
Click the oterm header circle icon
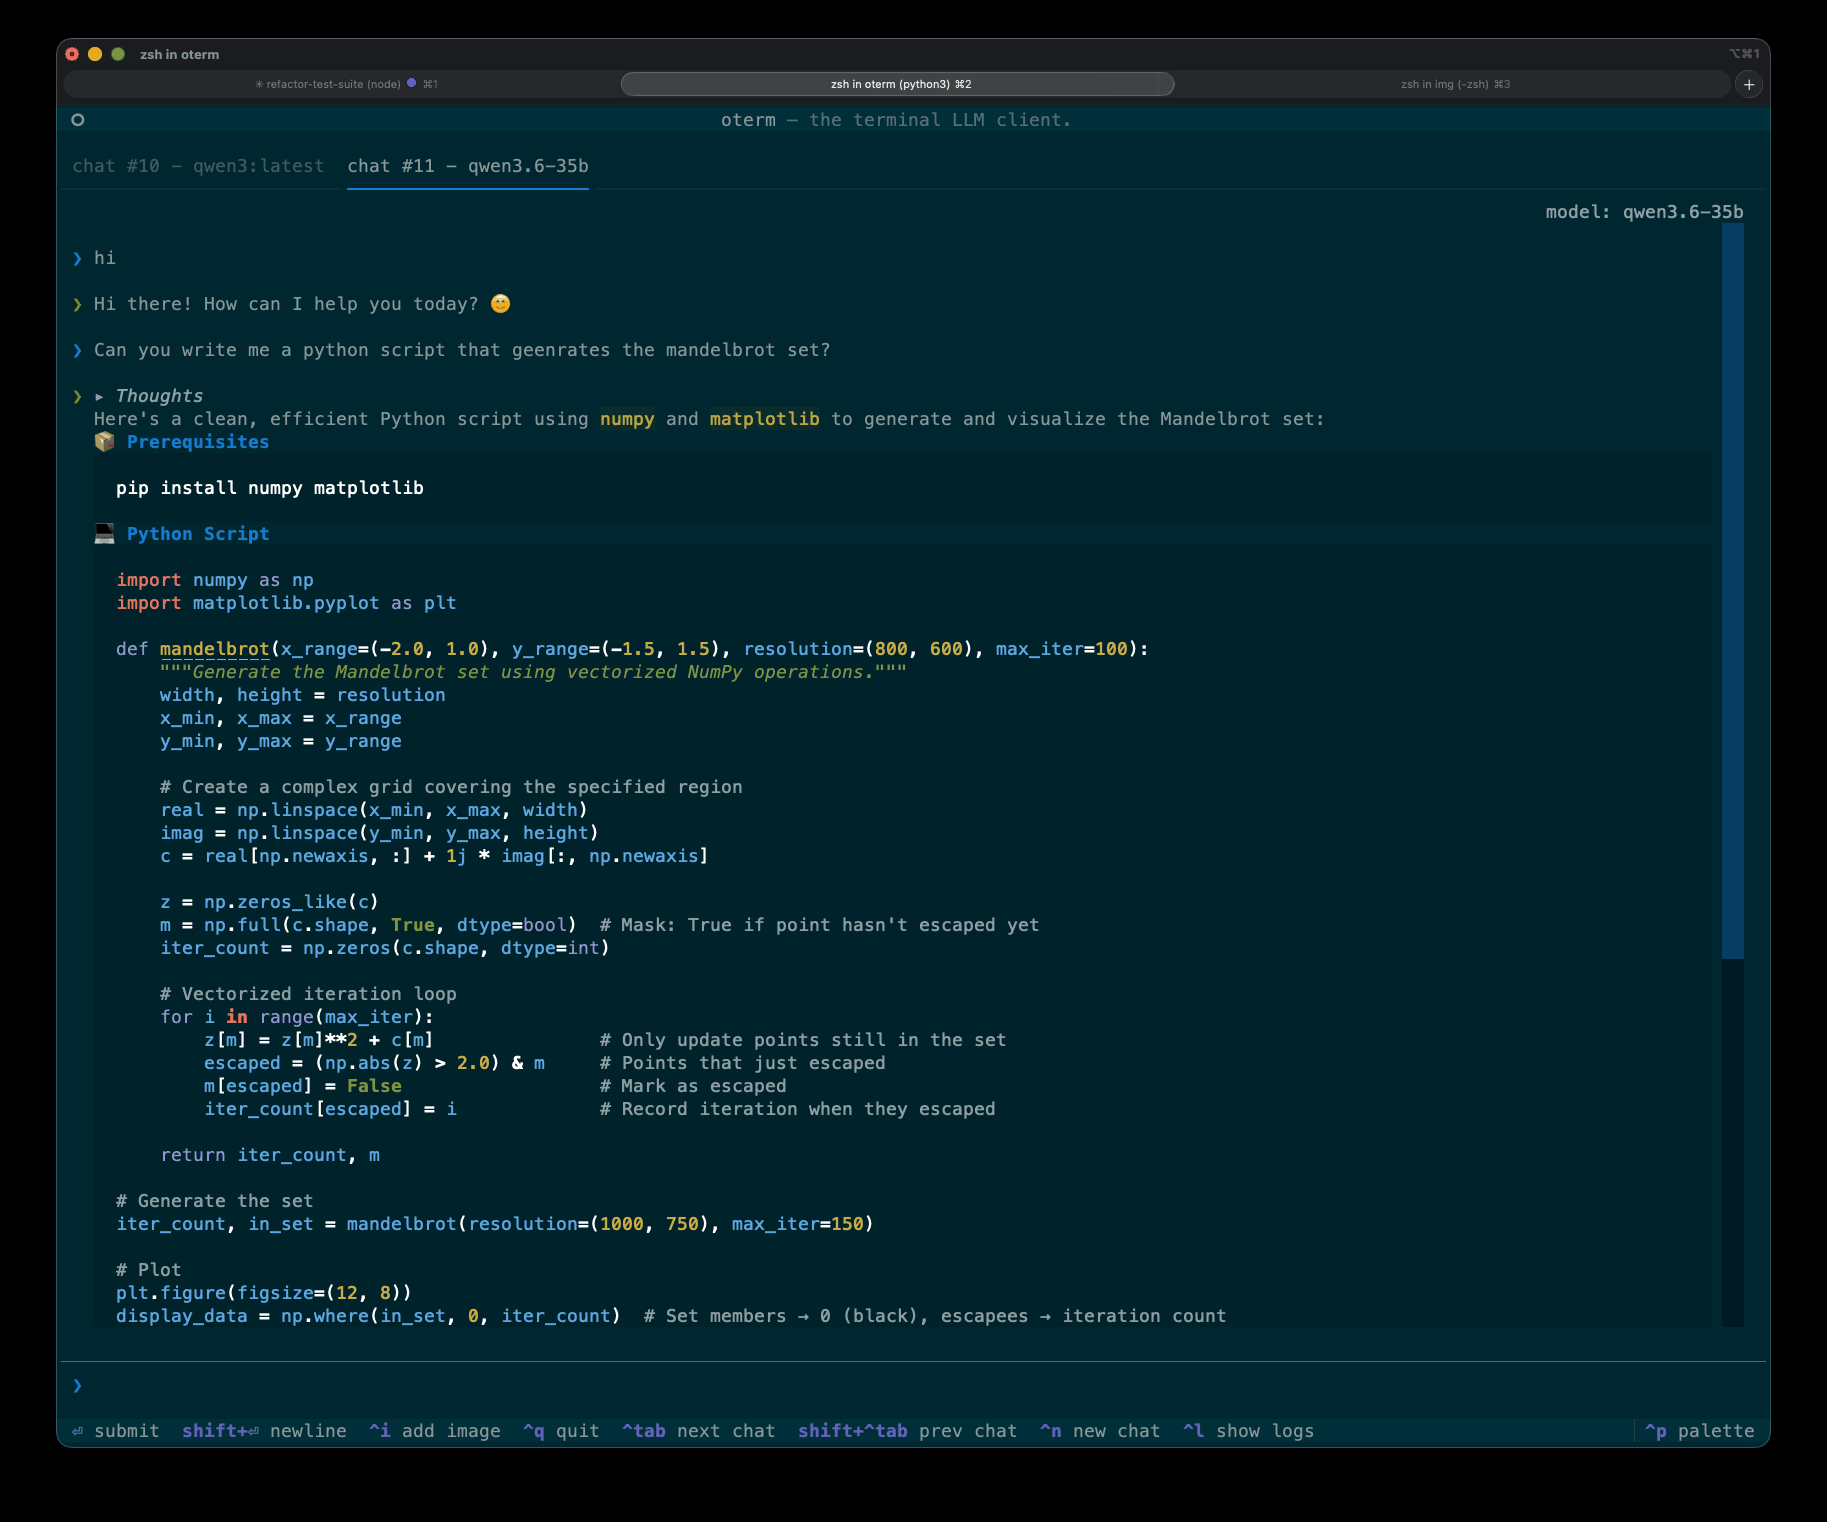pos(78,120)
